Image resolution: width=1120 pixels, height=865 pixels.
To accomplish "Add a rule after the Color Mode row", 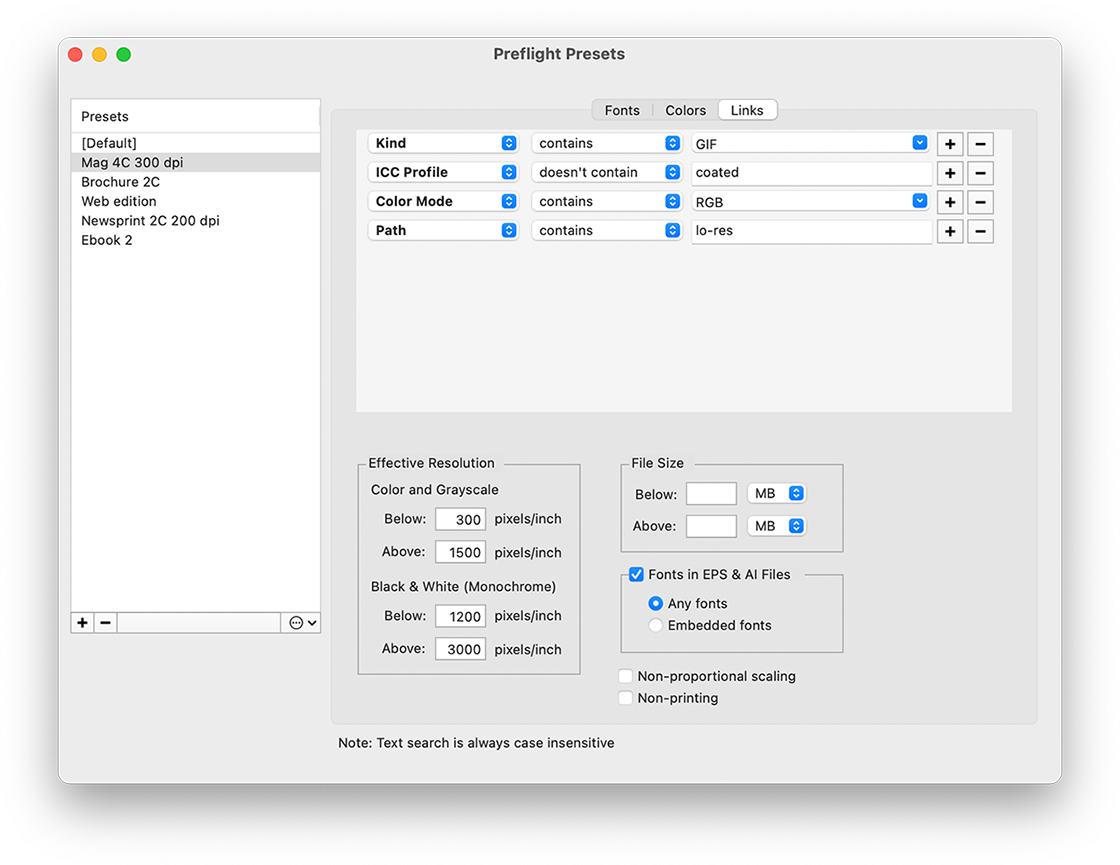I will 949,201.
